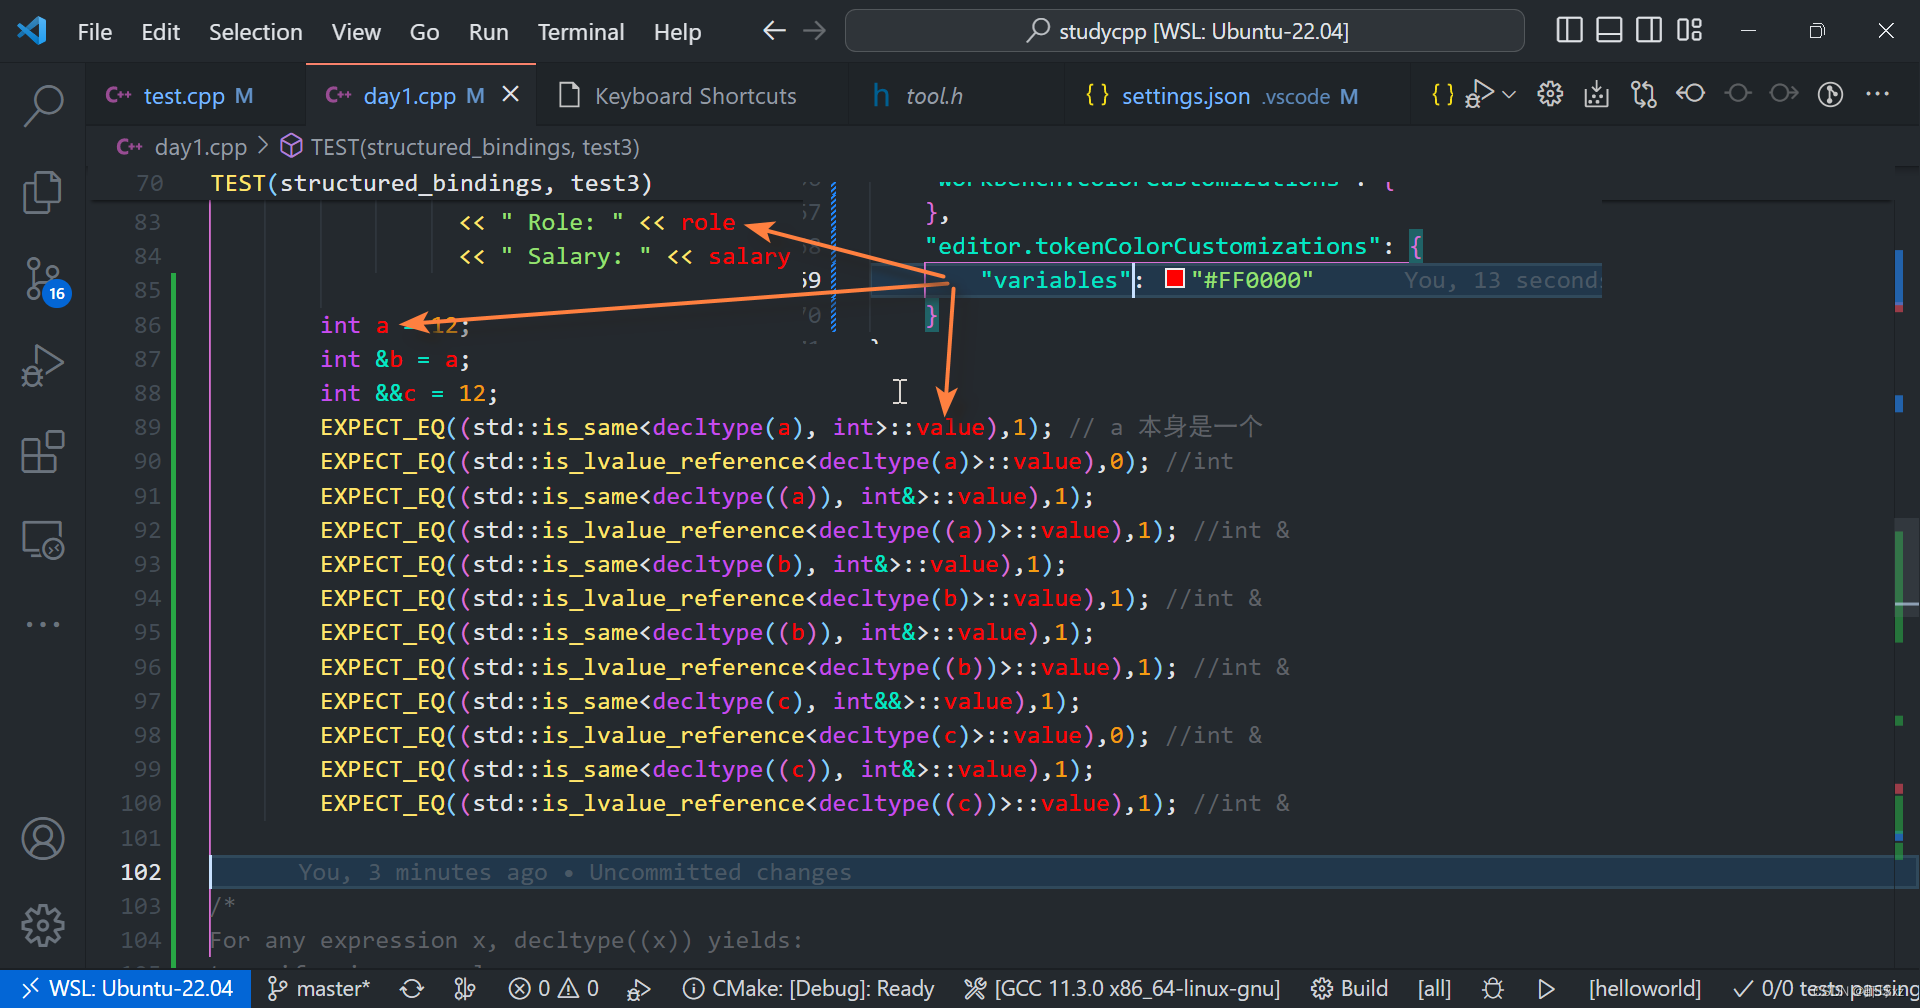
Task: Open changes compare icon in editor toolbar
Action: pos(1643,94)
